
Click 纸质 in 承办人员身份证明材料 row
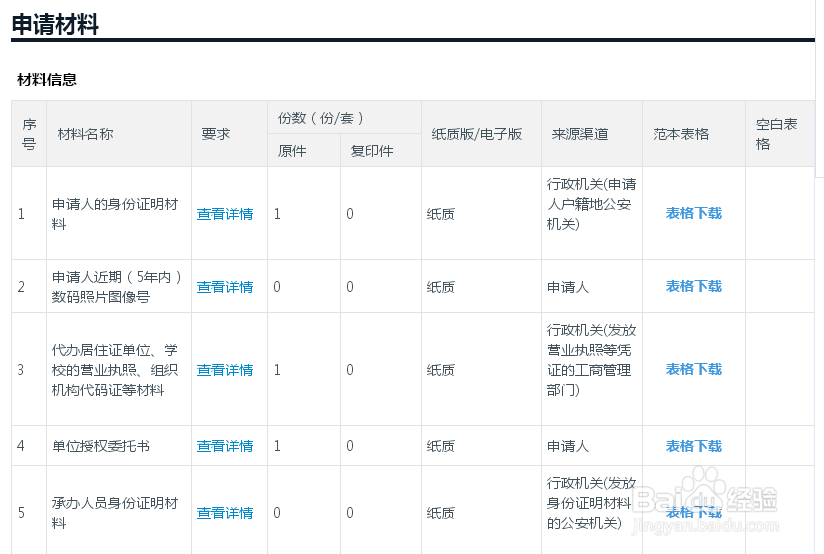pyautogui.click(x=440, y=513)
